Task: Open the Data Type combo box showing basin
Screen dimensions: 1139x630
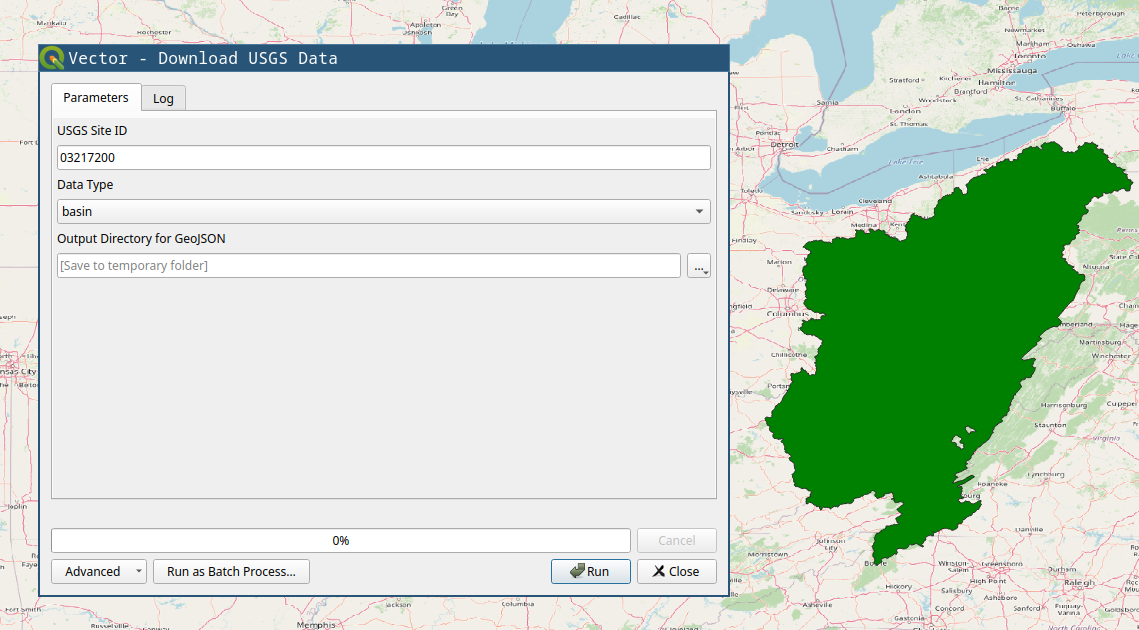Action: click(x=380, y=211)
